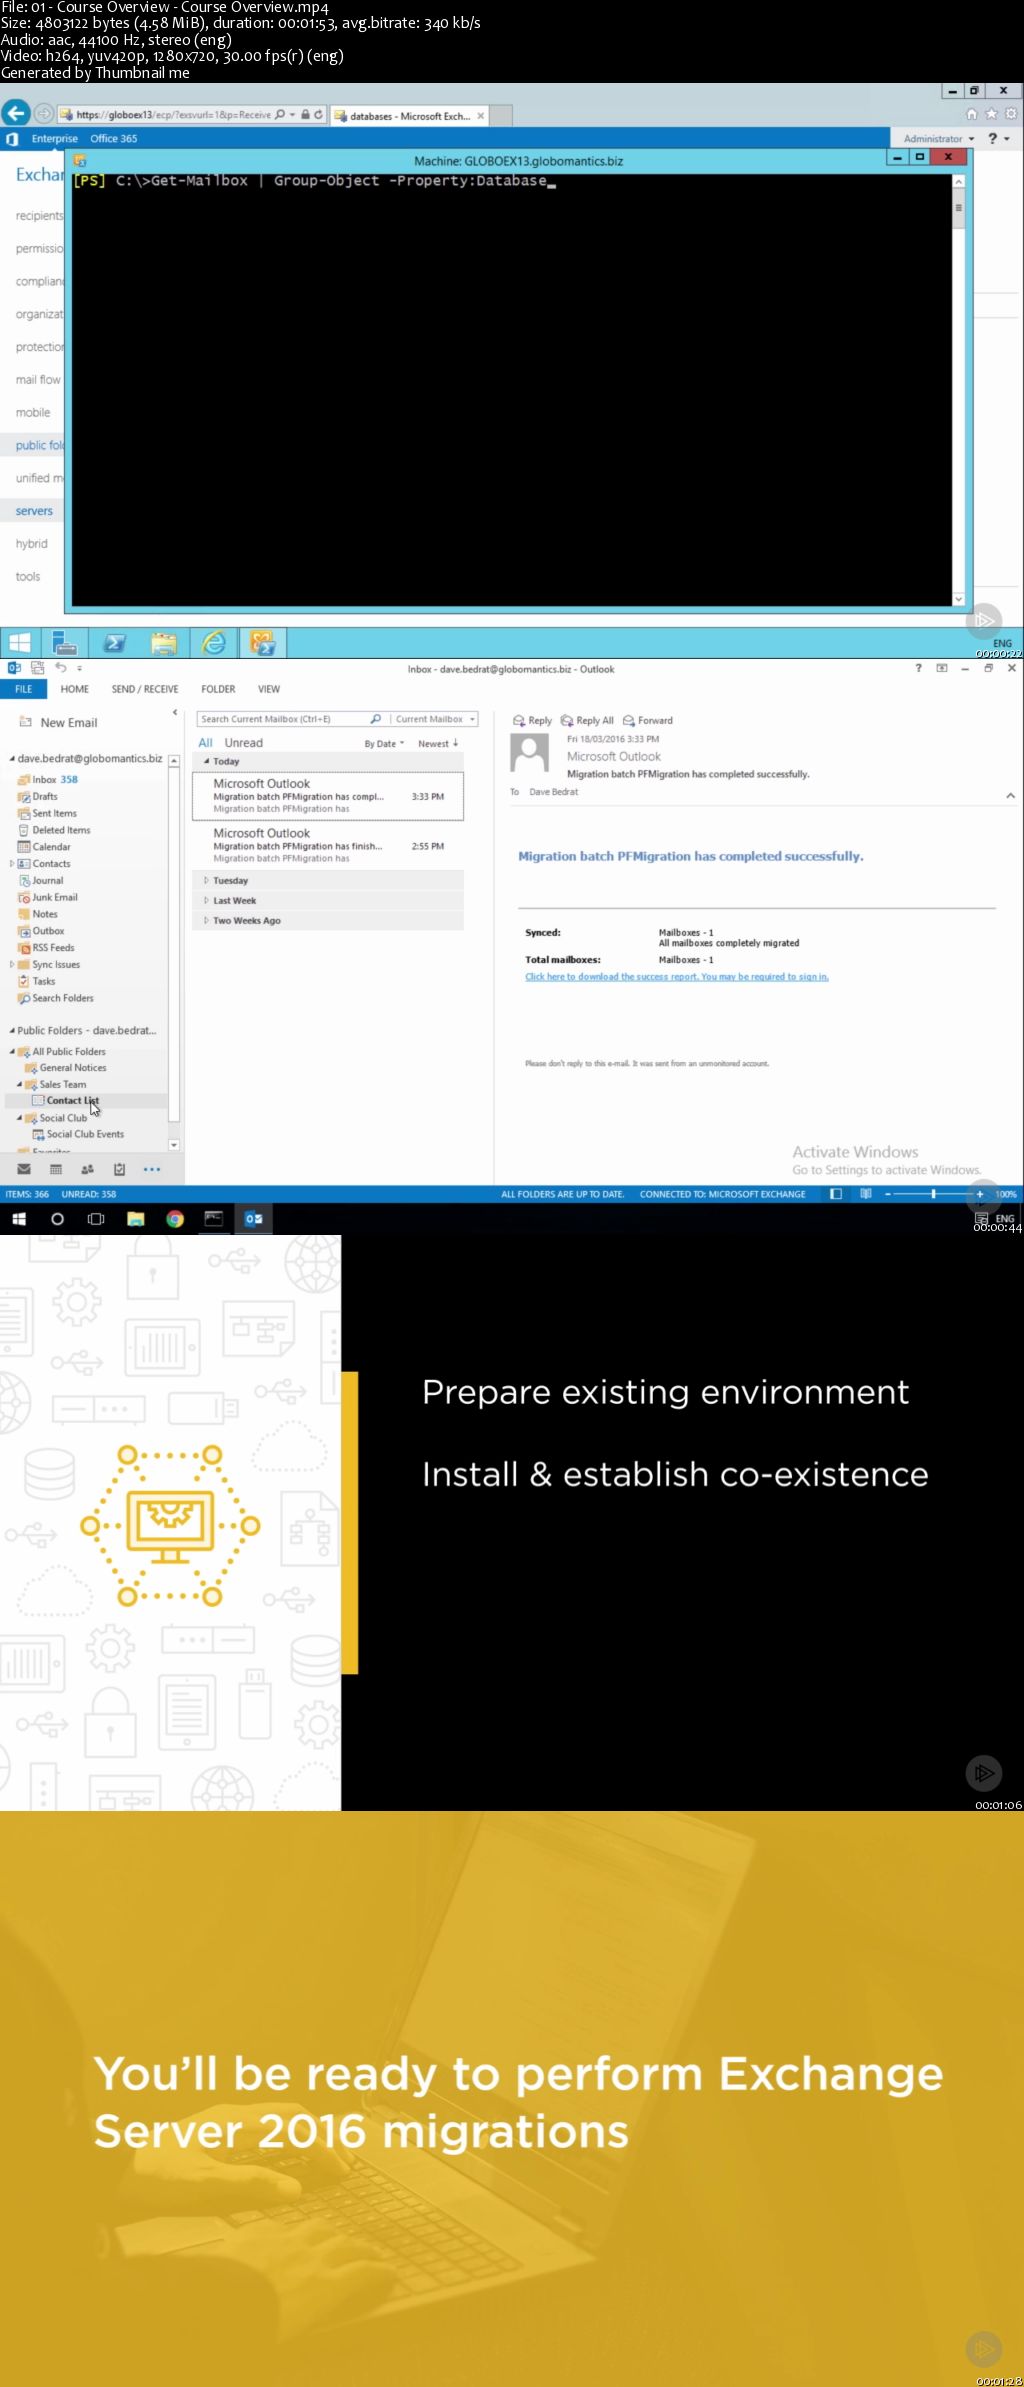Expand the Two Weeks Ago message group

click(x=207, y=921)
